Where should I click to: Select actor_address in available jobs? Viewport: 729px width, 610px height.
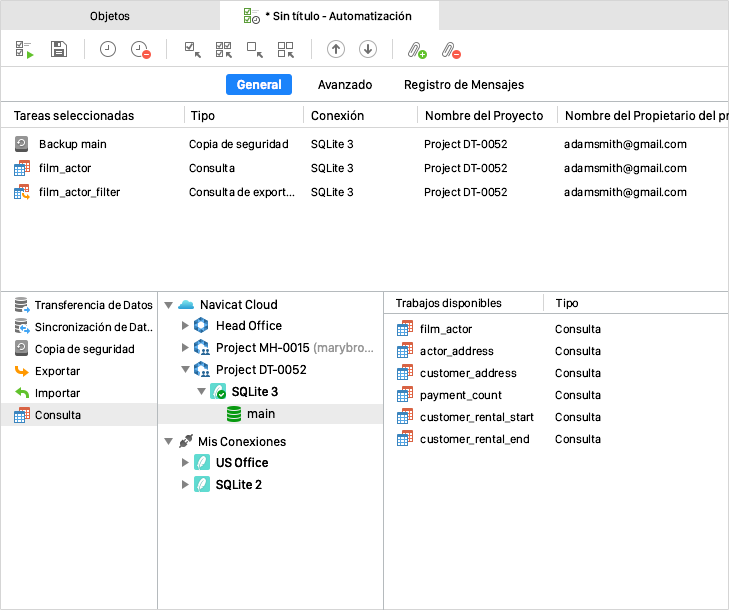(556, 351)
